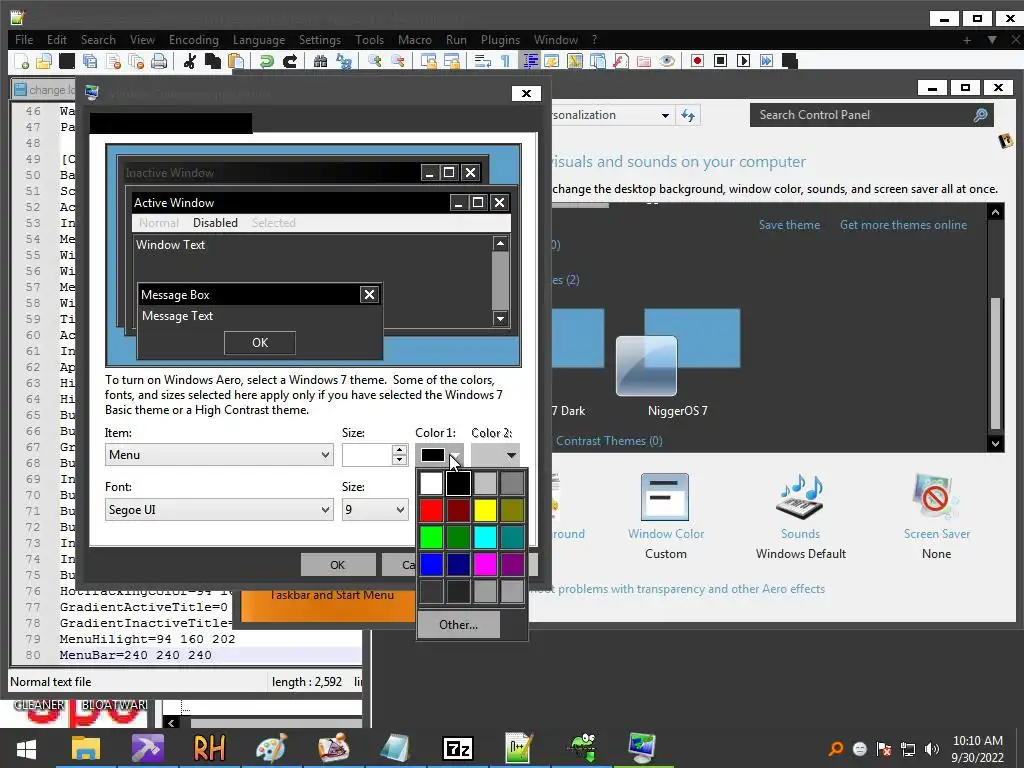
Task: Click the Save theme link
Action: [x=789, y=225]
